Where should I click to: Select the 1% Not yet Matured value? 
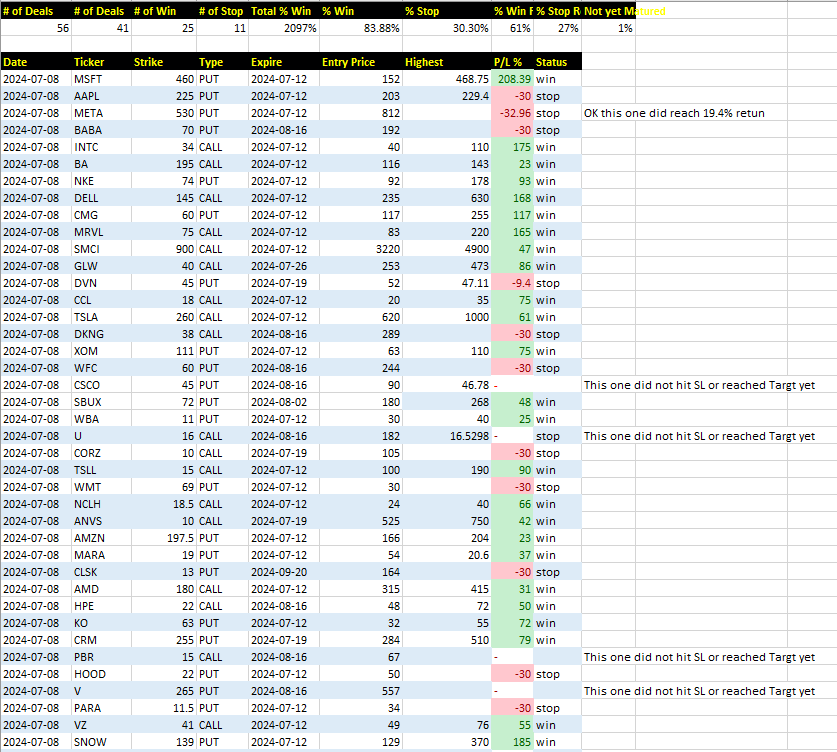pyautogui.click(x=609, y=28)
